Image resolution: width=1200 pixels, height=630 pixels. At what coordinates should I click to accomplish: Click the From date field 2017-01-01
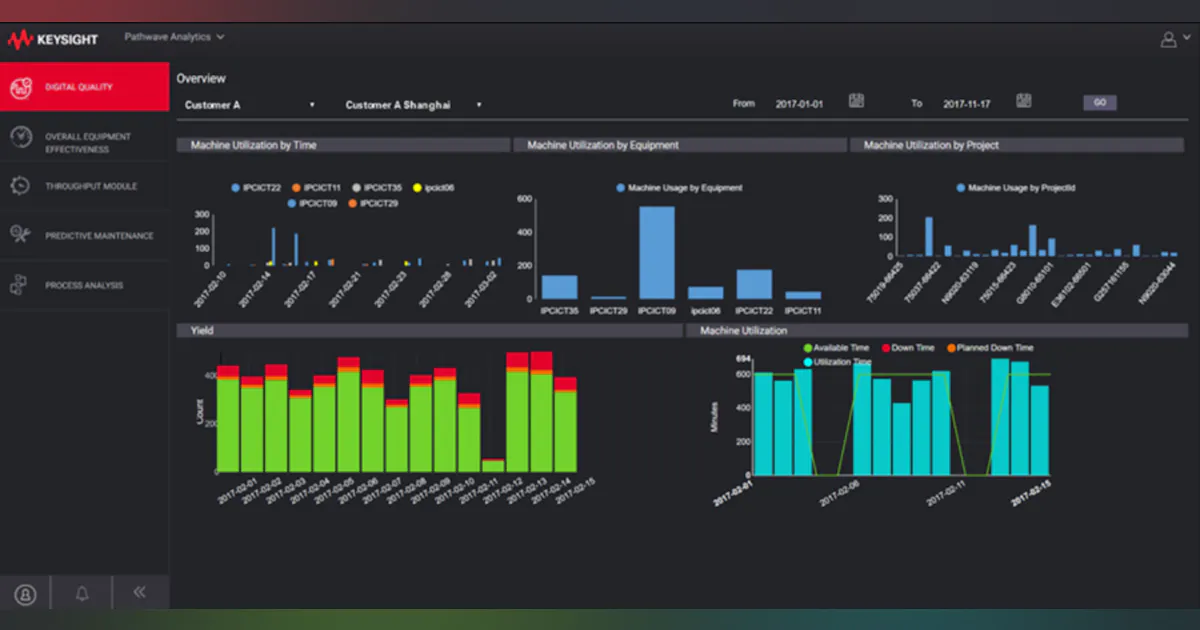[x=799, y=104]
